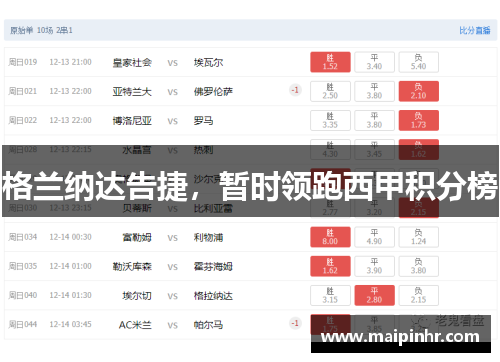Click away team 格拉纳达
The width and height of the screenshot is (500, 362).
[x=213, y=296]
